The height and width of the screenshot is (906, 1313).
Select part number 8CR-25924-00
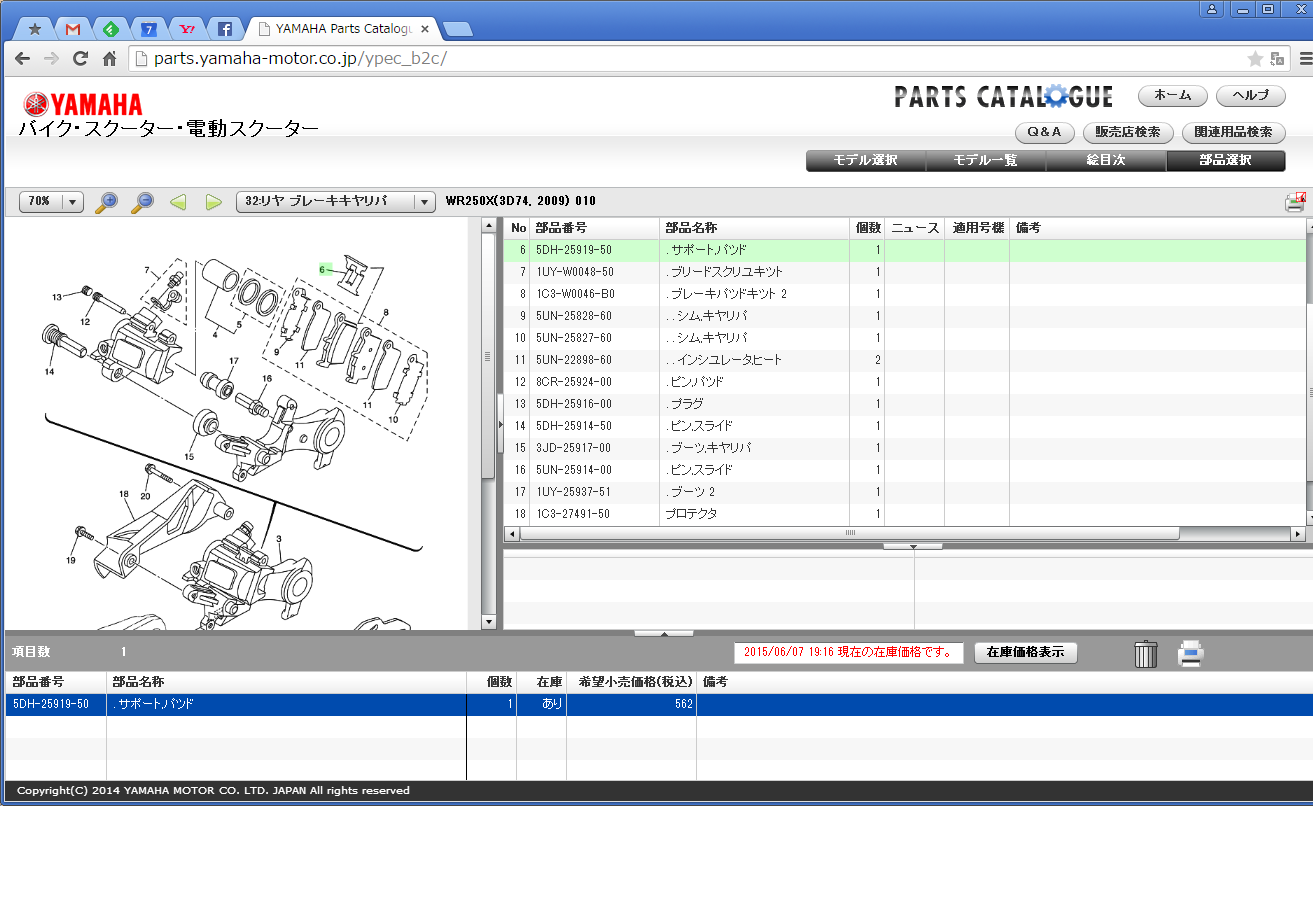pyautogui.click(x=573, y=382)
